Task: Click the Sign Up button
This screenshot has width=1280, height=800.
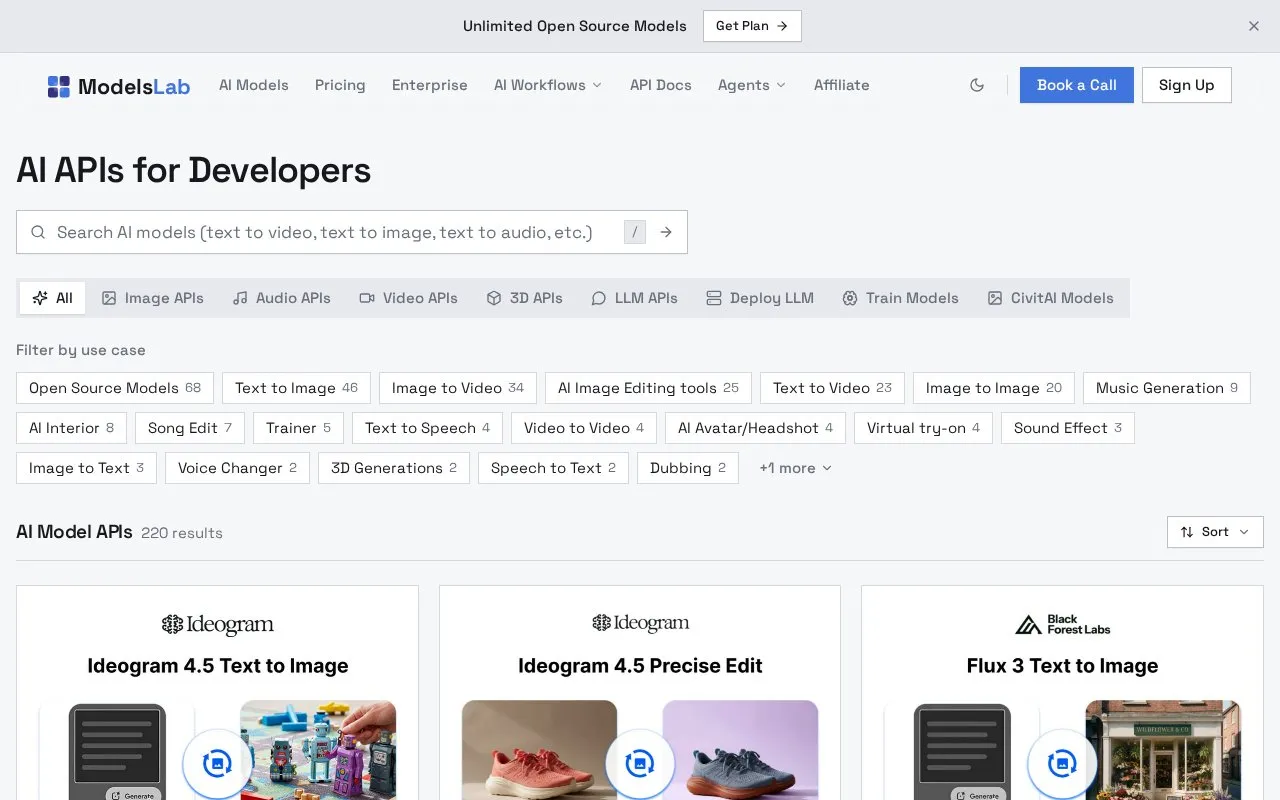Action: [x=1186, y=85]
